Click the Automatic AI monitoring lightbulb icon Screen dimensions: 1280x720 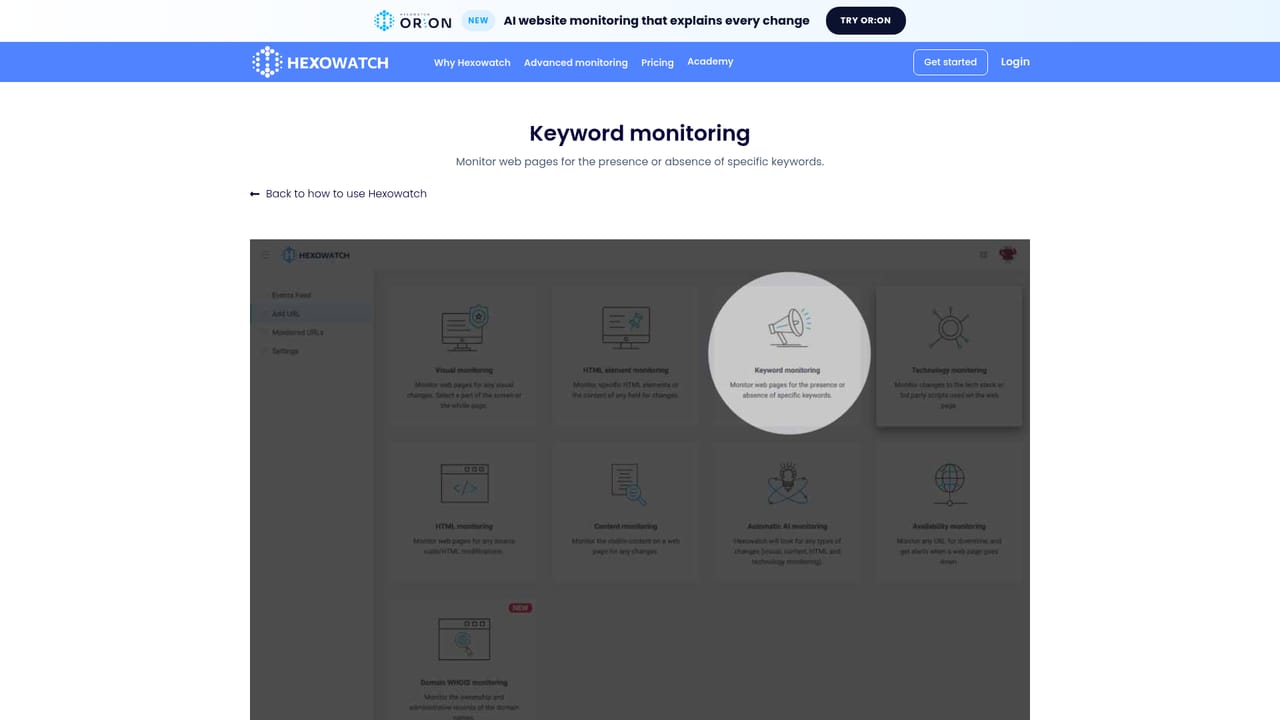[x=788, y=484]
